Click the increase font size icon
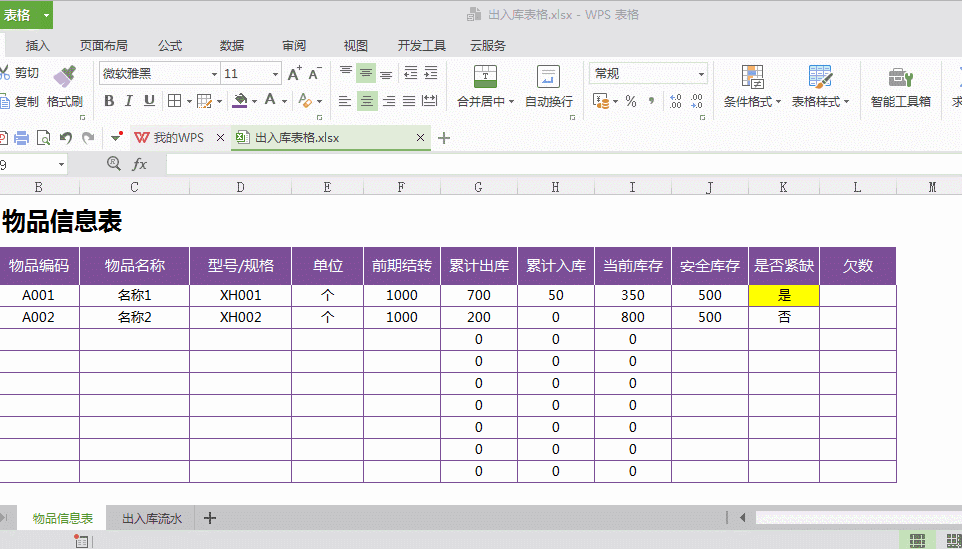The width and height of the screenshot is (962, 549). pos(294,74)
